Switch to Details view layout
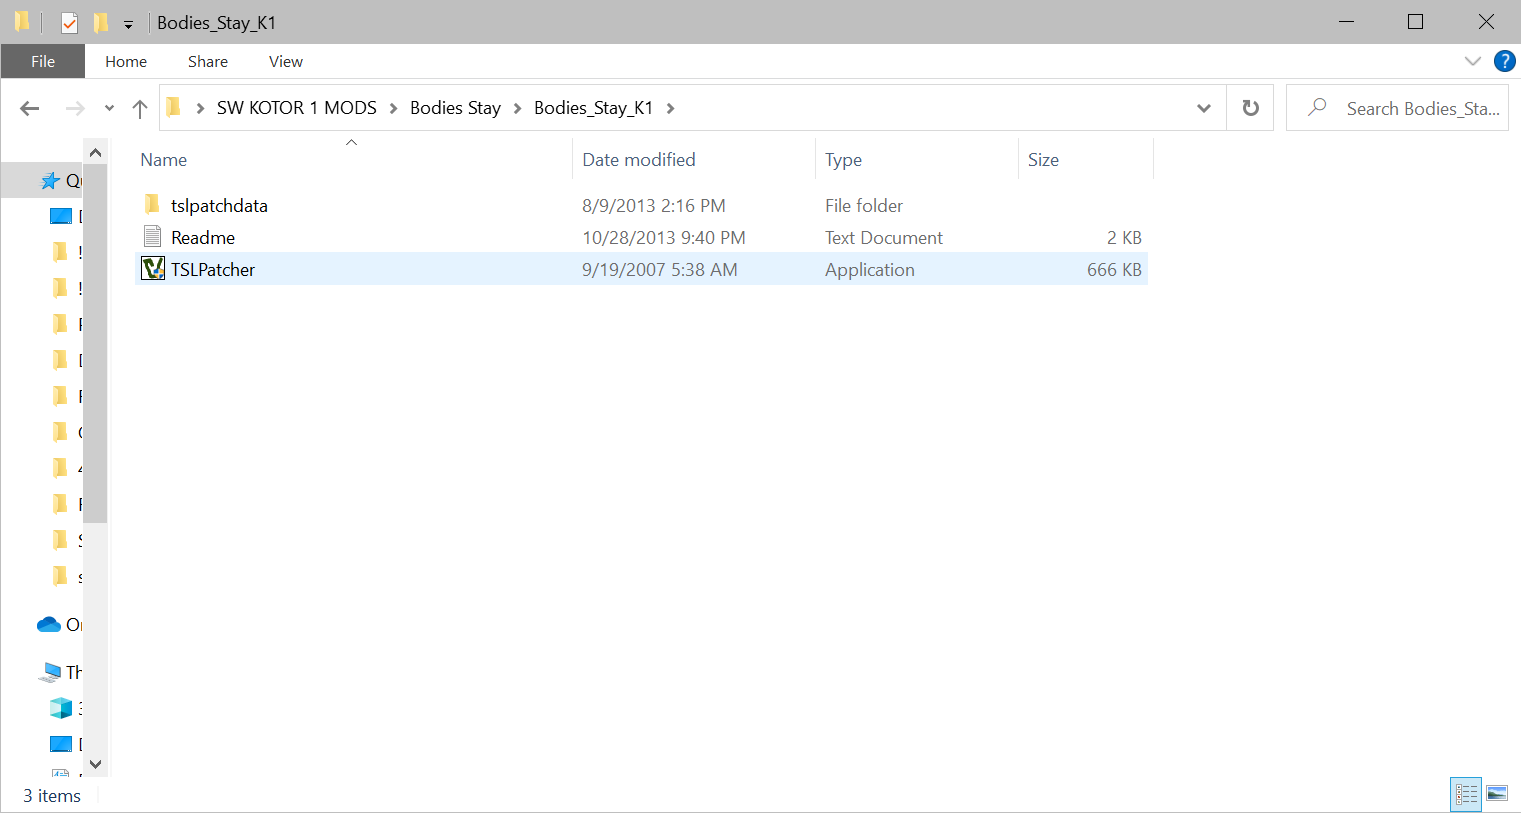 pos(1466,794)
